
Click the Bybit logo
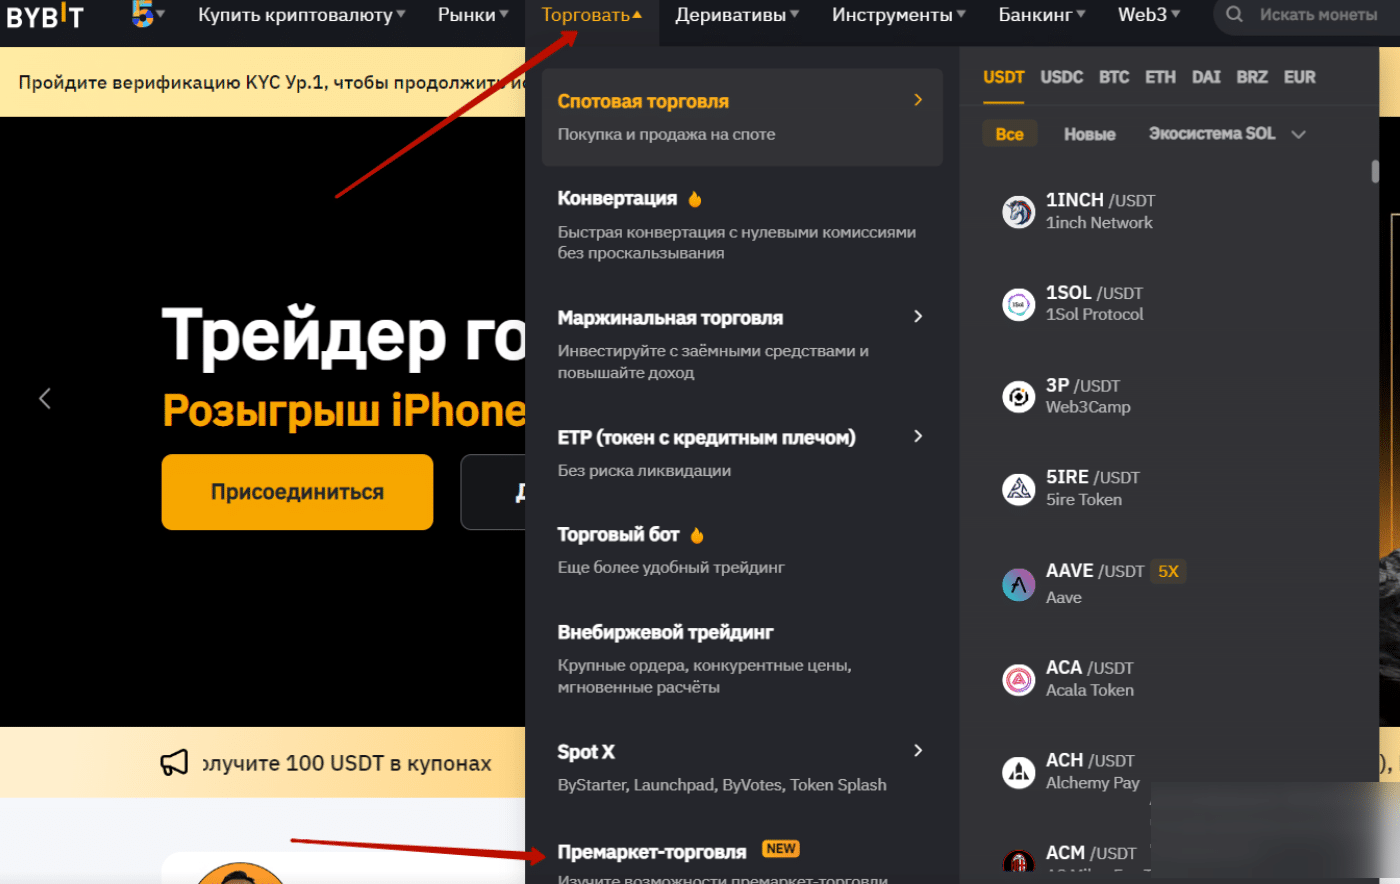[45, 15]
